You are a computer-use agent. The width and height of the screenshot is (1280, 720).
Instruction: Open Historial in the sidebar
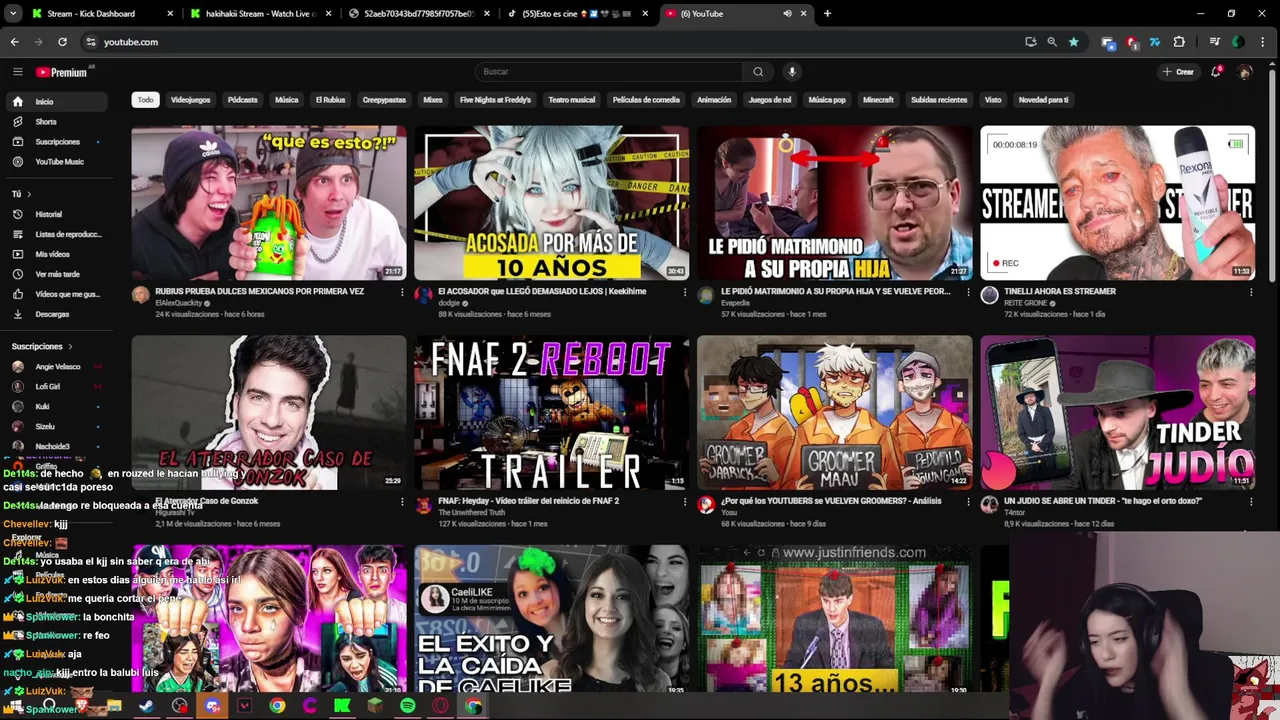[x=55, y=214]
